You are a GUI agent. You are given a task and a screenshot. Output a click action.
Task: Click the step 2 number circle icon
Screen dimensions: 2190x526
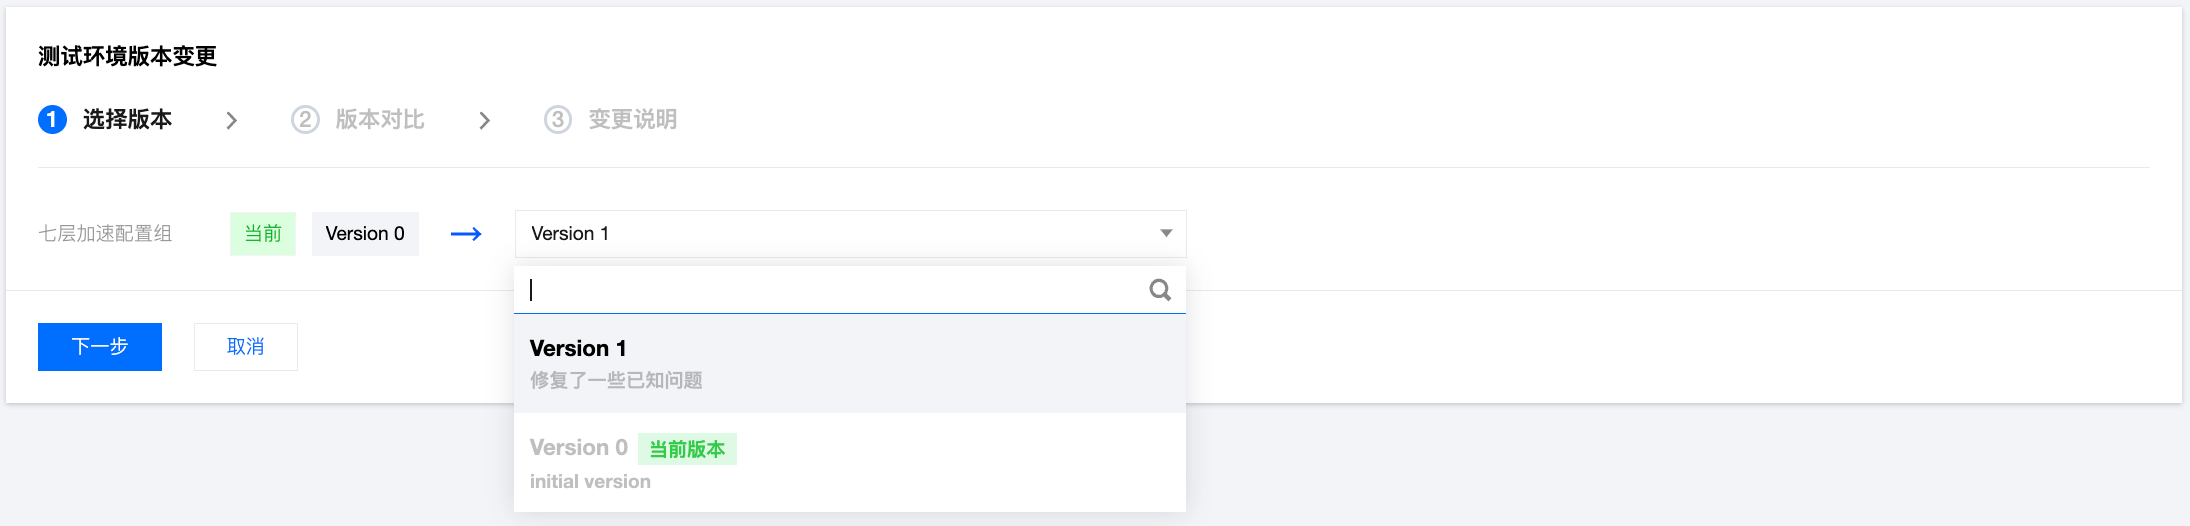[x=305, y=120]
